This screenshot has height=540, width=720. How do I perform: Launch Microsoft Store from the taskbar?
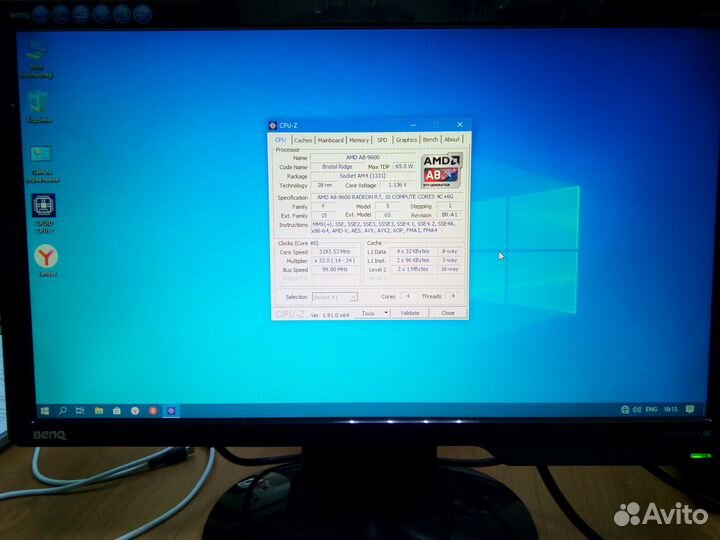click(117, 411)
